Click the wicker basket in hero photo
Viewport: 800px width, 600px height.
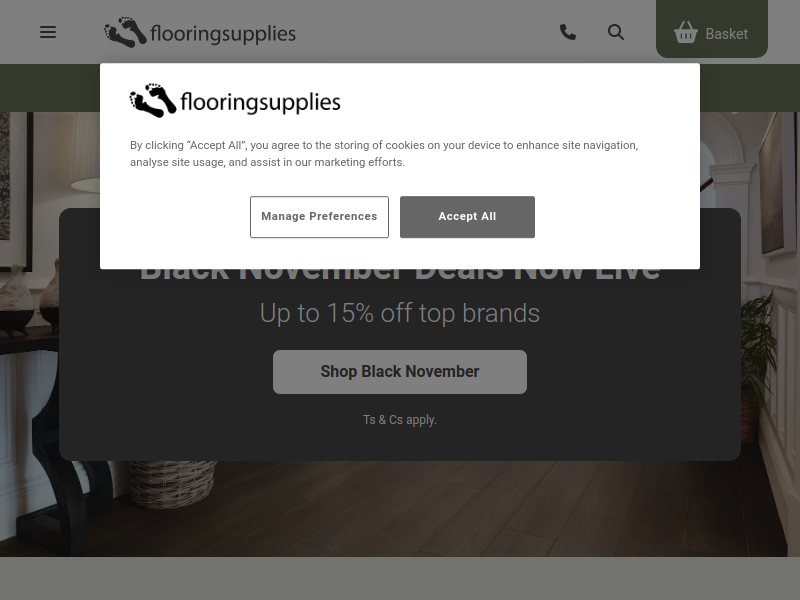point(171,483)
